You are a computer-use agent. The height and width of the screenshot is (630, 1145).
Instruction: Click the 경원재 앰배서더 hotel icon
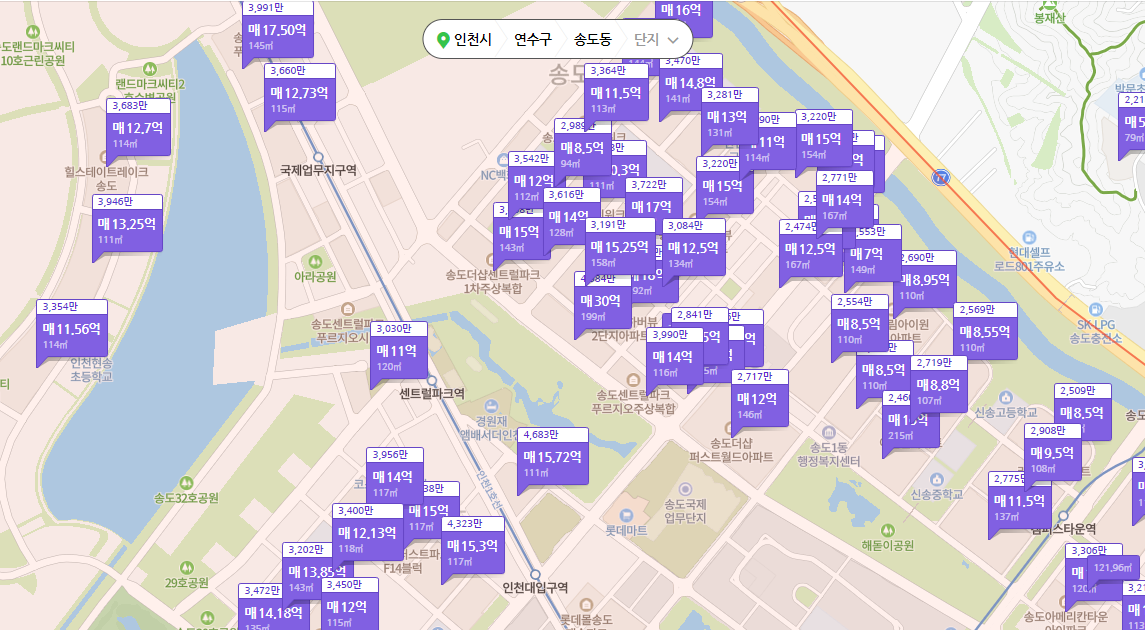(491, 406)
